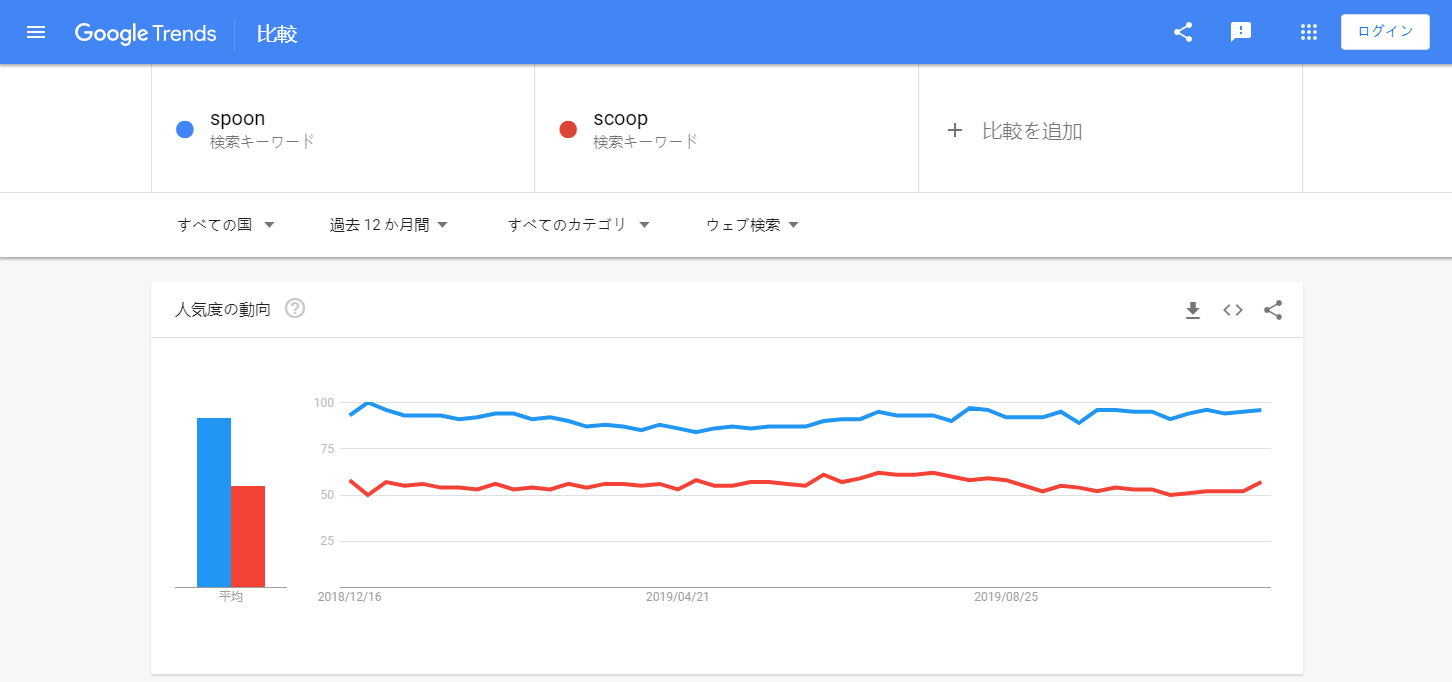Open help icon beside 人気度の動向
The image size is (1452, 682).
click(x=295, y=308)
